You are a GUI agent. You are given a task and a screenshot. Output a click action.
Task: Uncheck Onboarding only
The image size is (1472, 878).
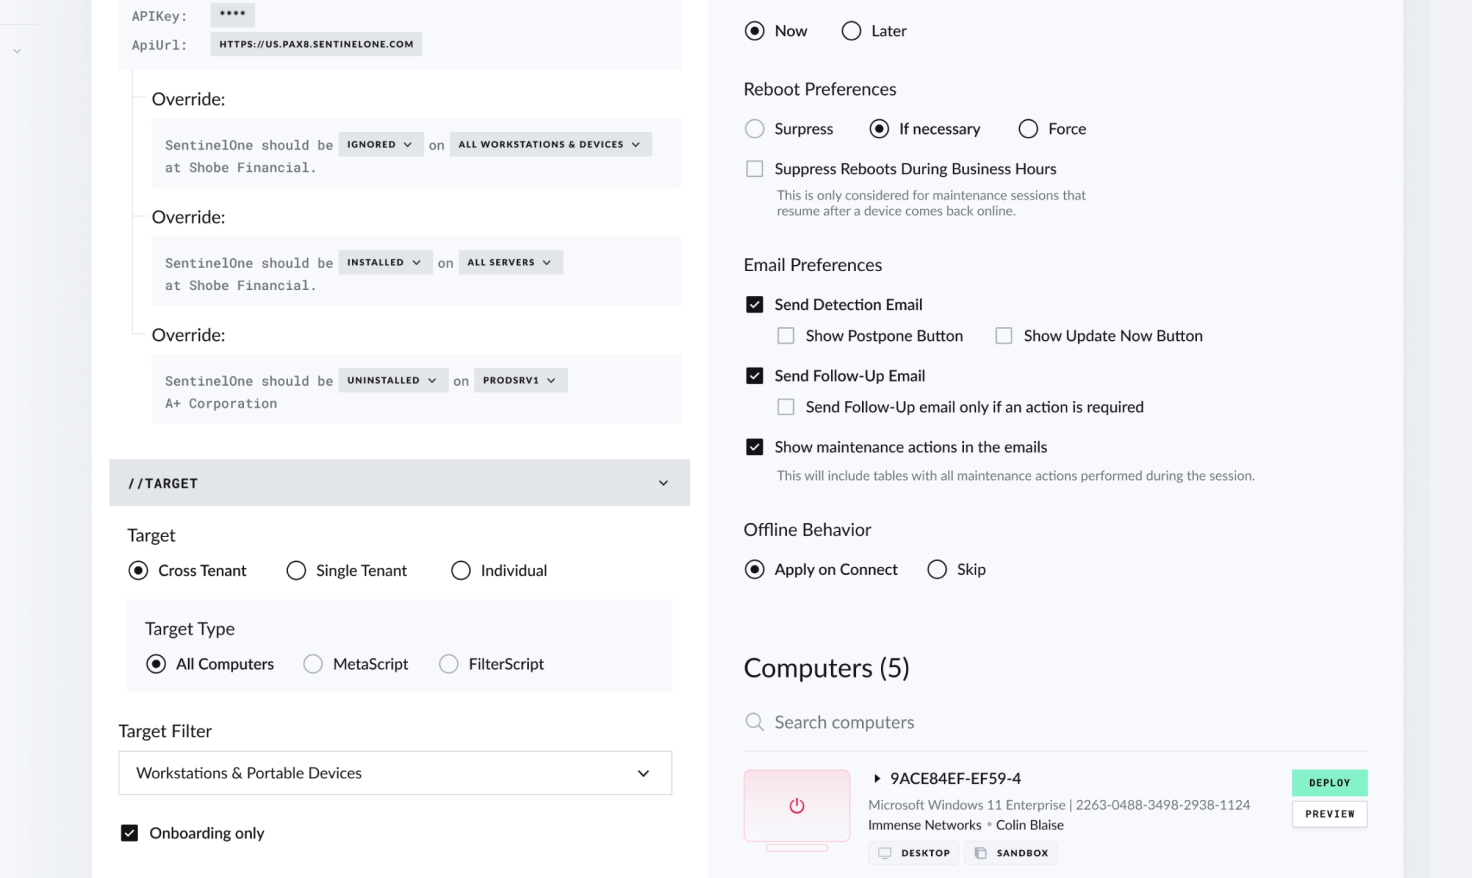point(129,833)
